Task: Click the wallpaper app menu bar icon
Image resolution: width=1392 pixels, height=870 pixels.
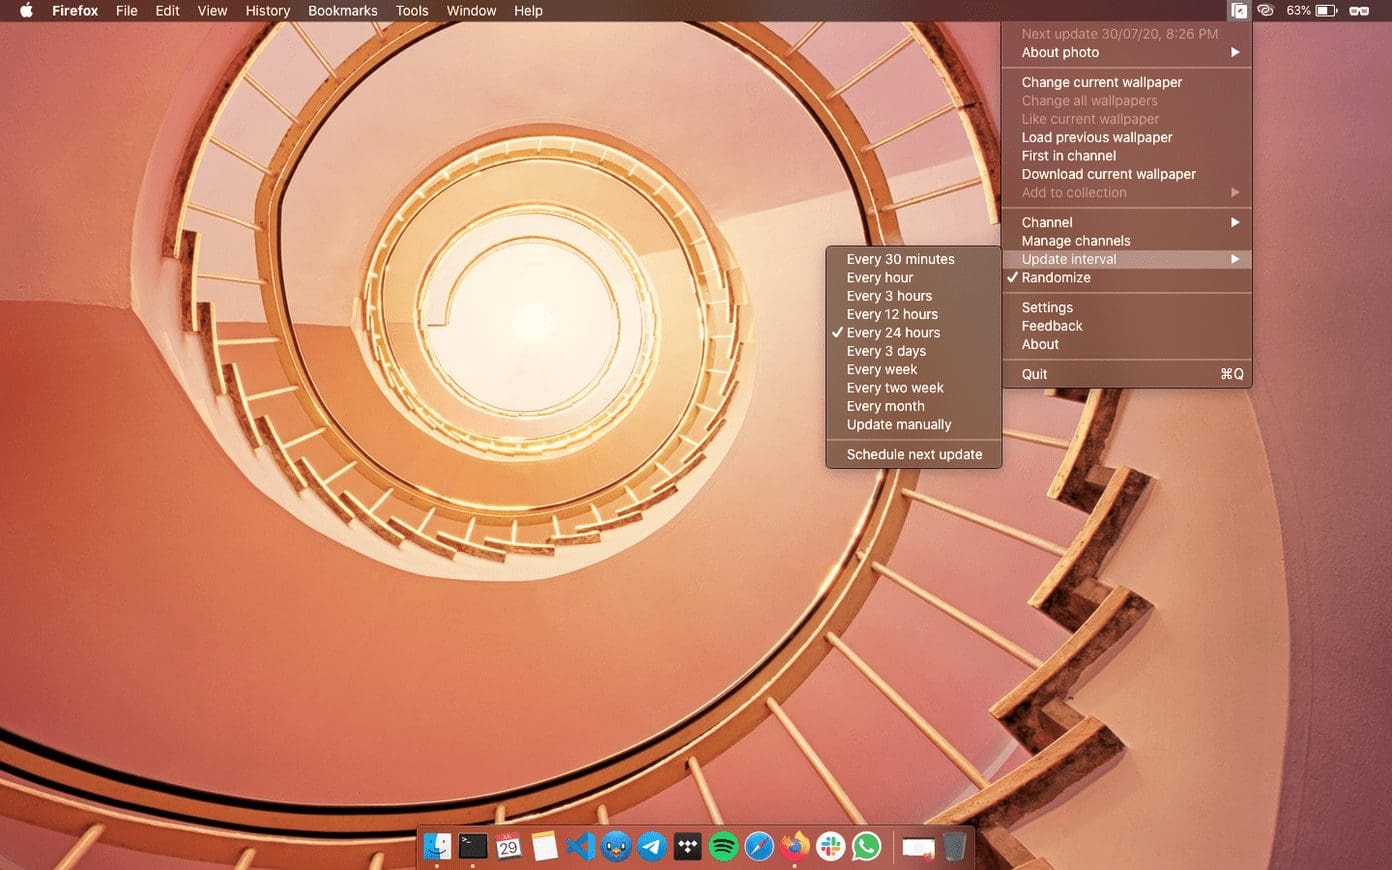Action: point(1239,11)
